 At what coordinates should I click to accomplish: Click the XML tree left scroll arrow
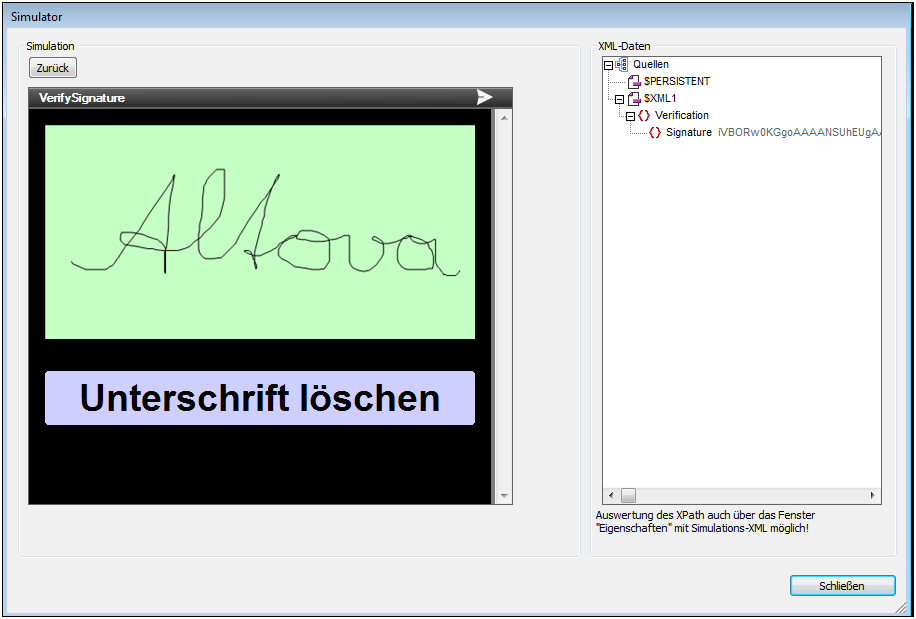click(x=610, y=495)
